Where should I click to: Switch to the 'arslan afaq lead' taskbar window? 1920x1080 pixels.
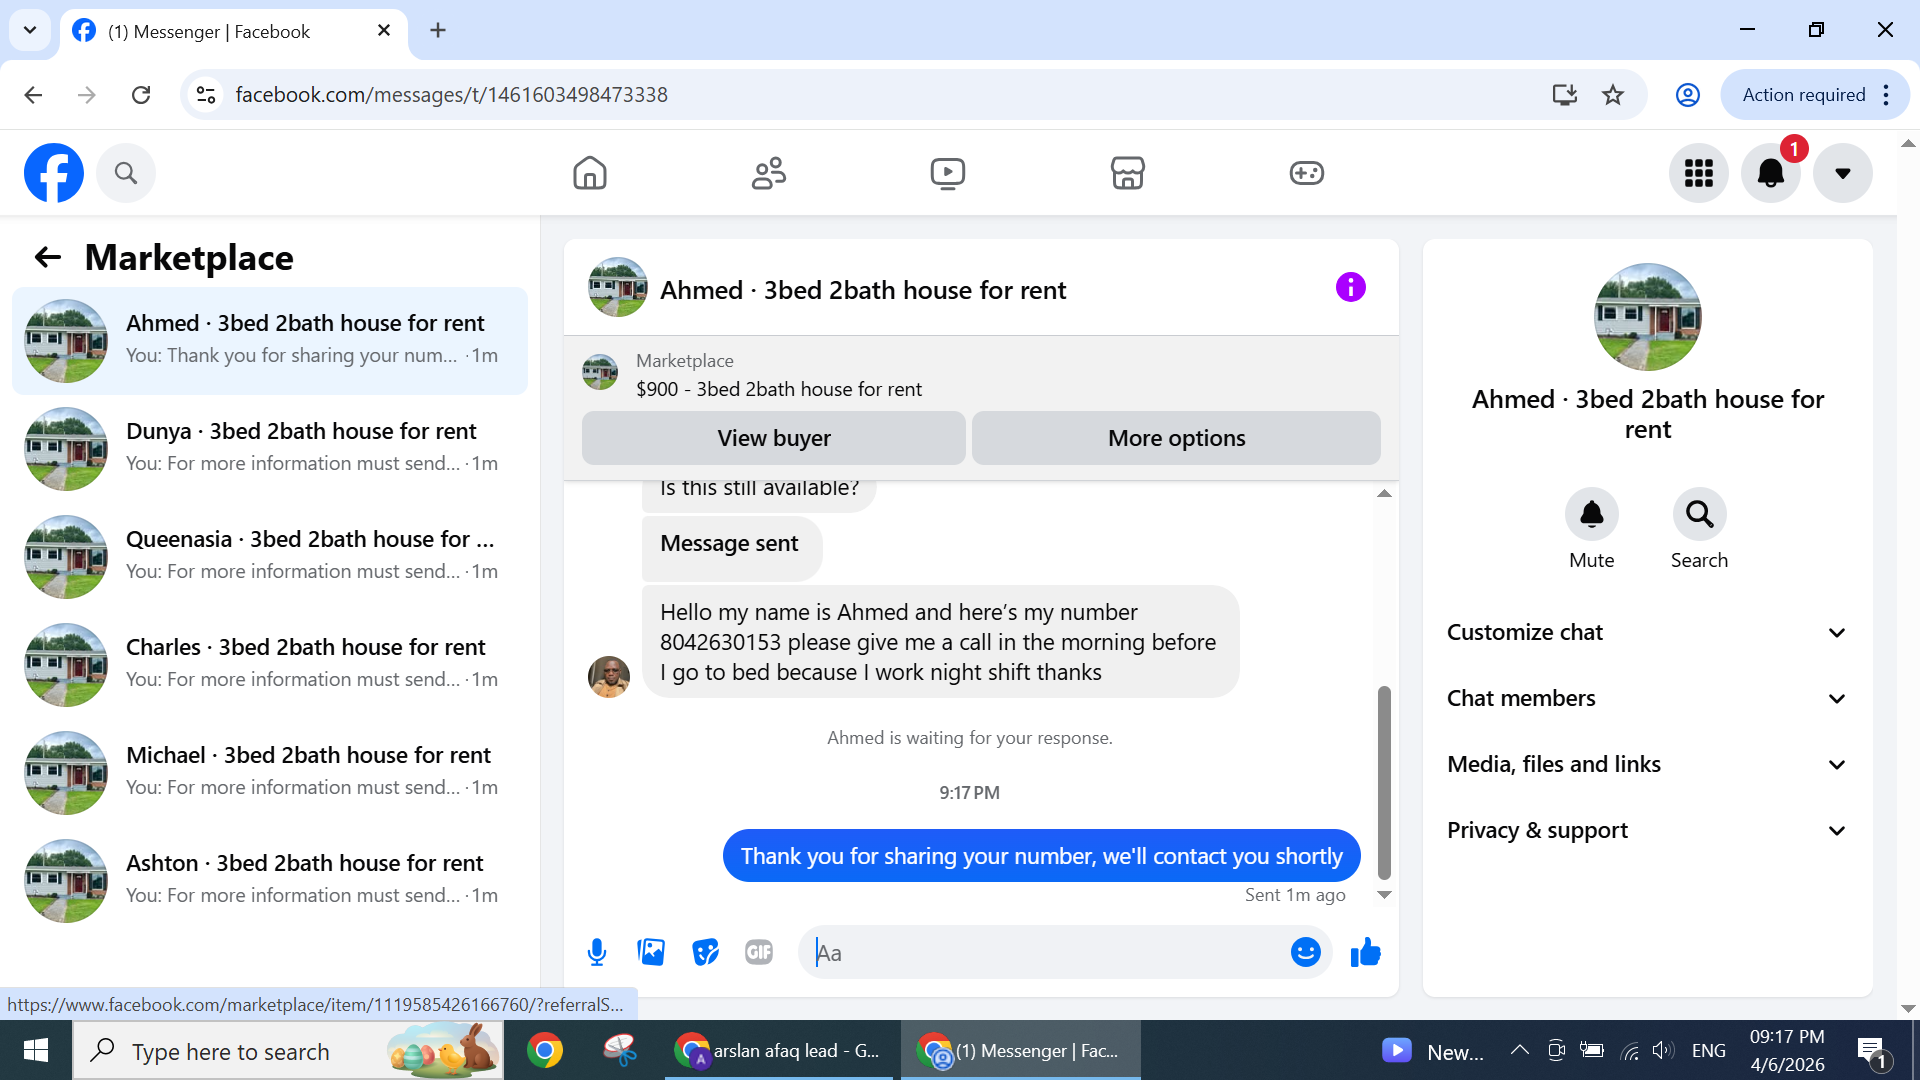(780, 1050)
